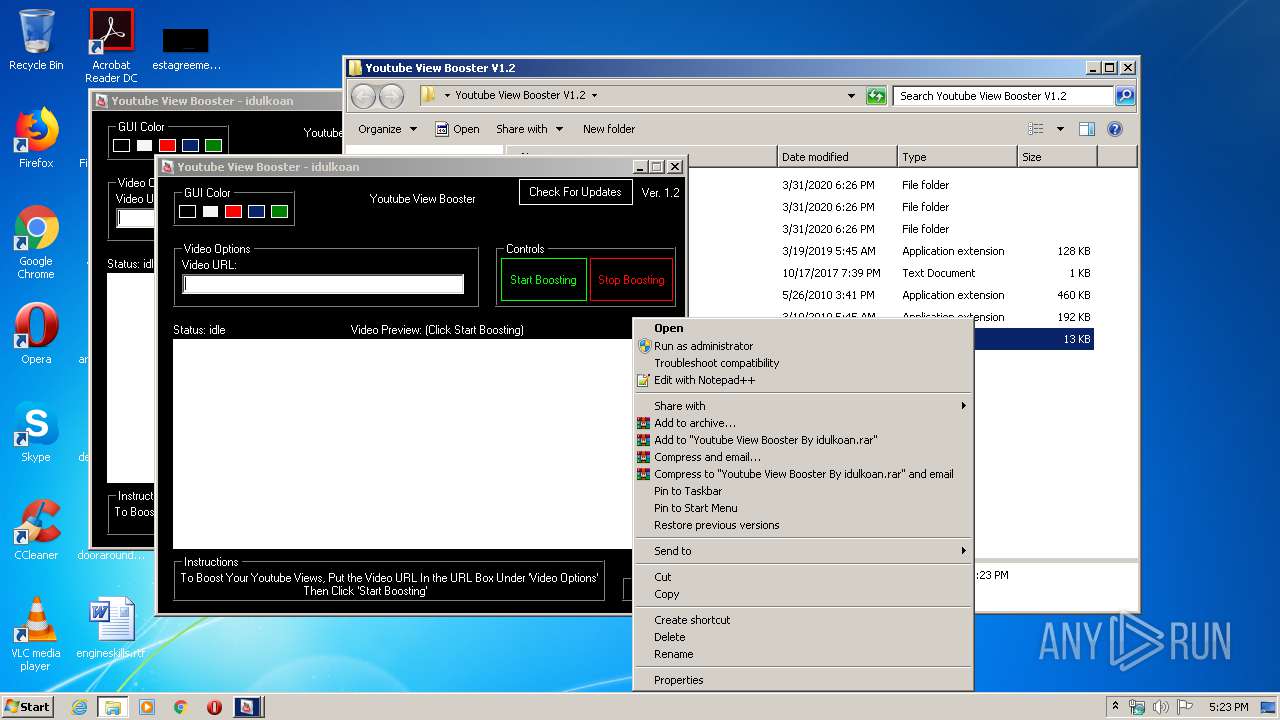Switch to Youtube View Booster taskbar button

pyautogui.click(x=247, y=707)
